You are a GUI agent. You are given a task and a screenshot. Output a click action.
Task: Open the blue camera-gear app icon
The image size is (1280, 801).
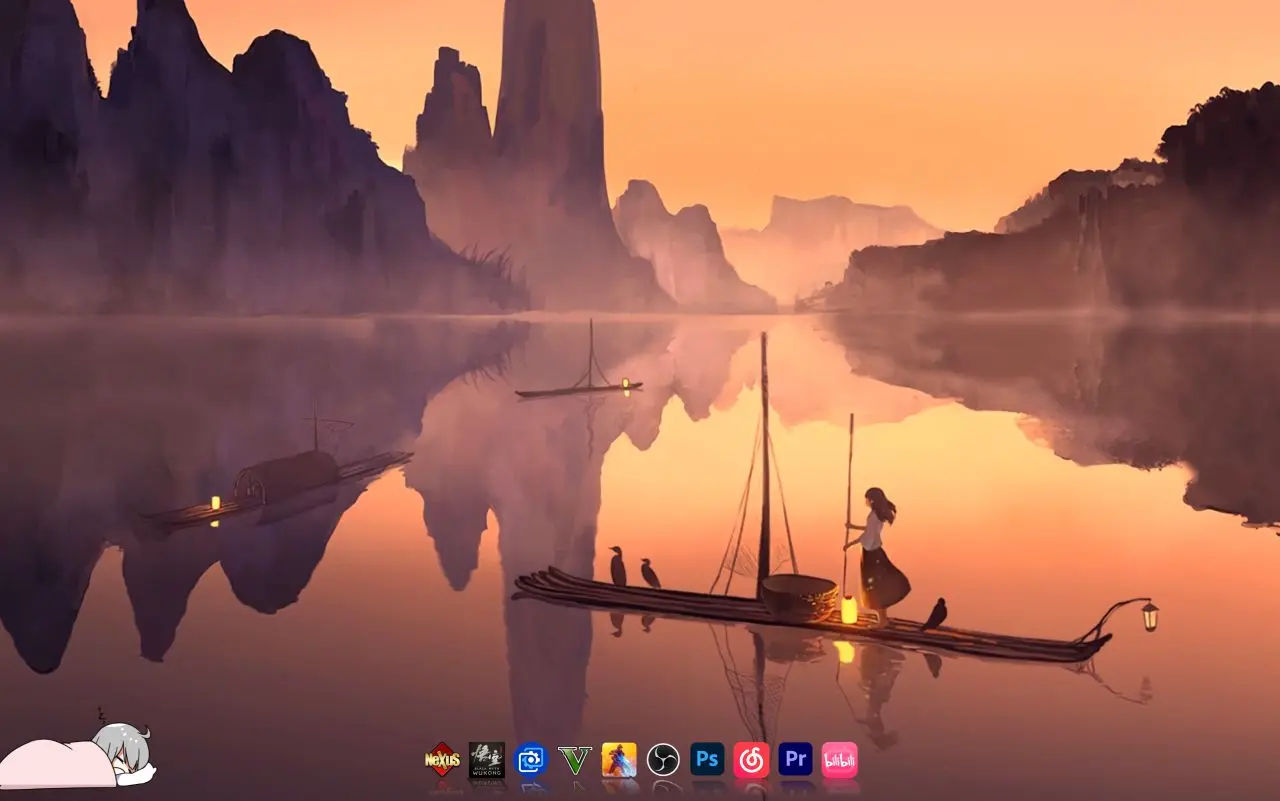[531, 760]
